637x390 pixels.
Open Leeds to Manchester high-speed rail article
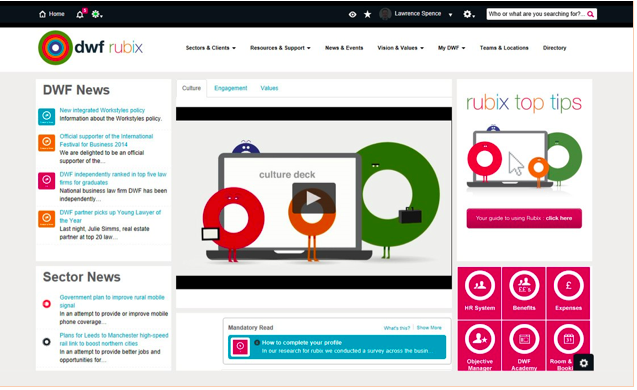click(114, 340)
